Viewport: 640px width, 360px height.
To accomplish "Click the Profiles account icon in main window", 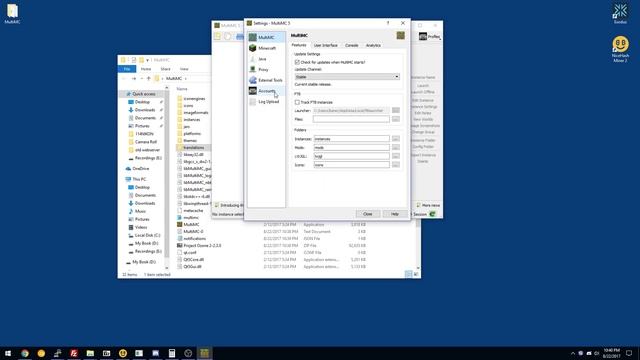I will (423, 36).
